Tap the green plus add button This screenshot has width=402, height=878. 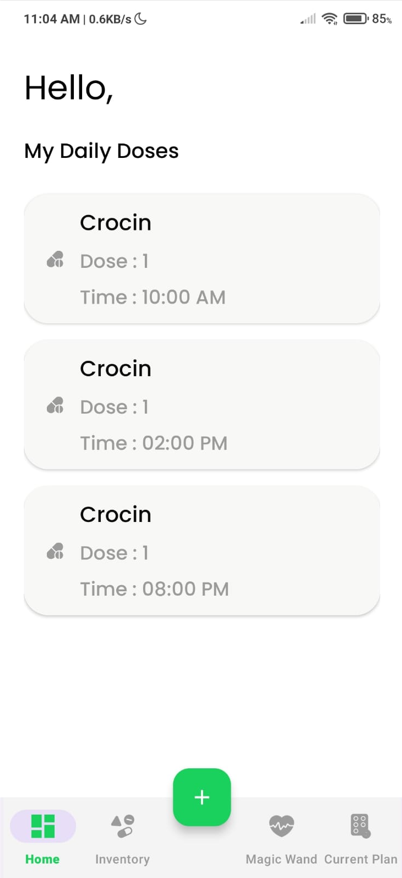202,797
